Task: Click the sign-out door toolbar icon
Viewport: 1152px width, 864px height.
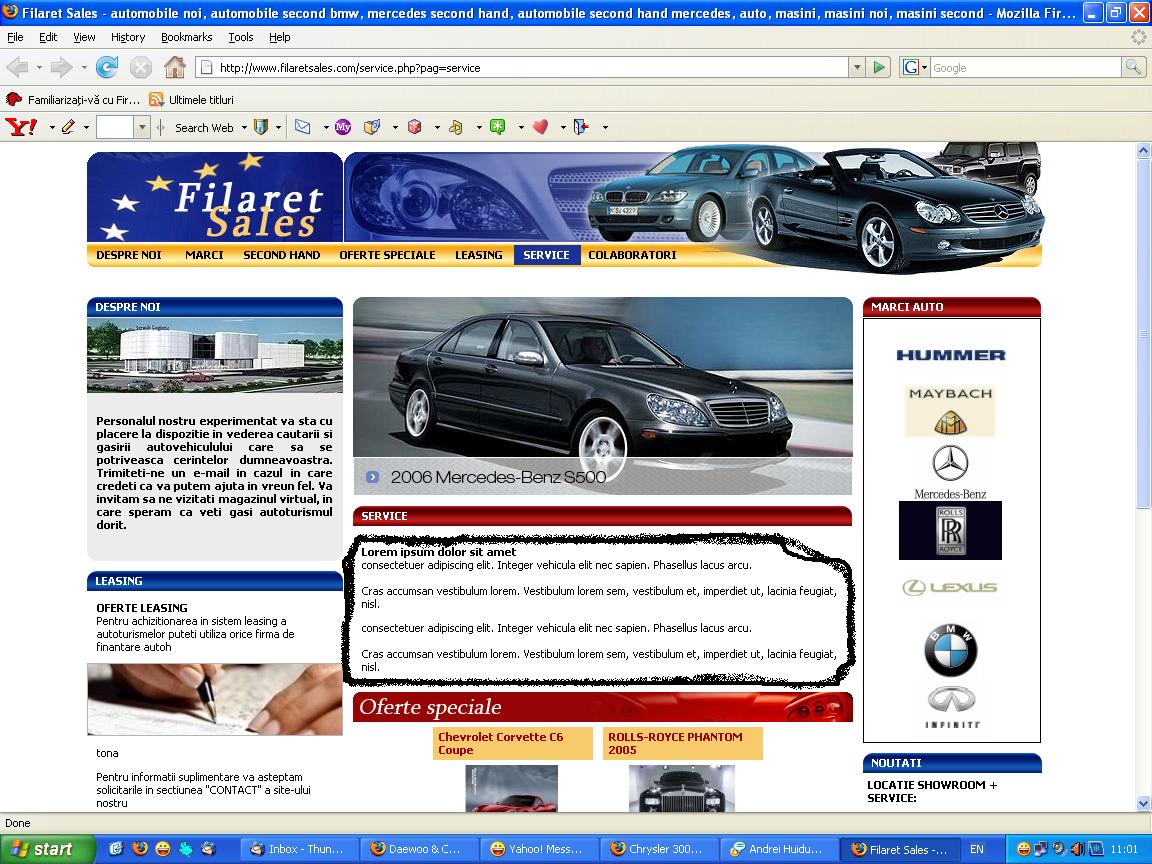Action: point(582,127)
